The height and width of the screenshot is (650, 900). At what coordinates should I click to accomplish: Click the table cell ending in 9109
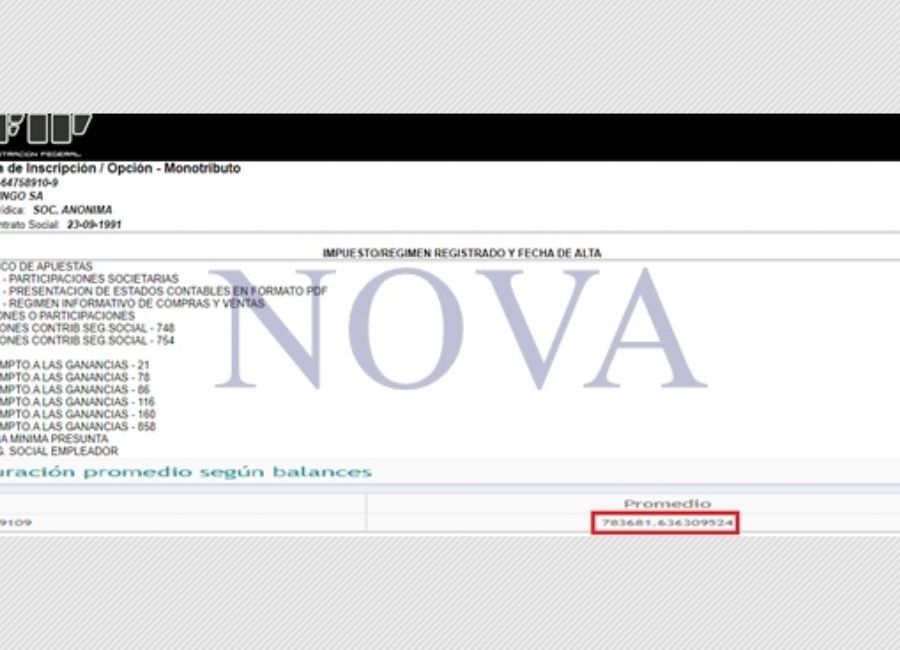20,522
